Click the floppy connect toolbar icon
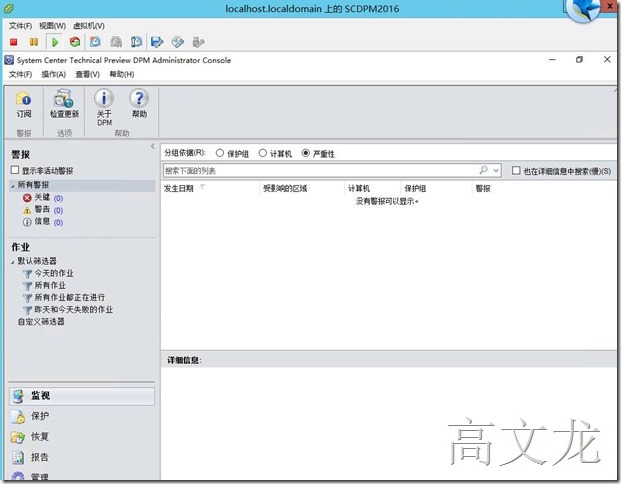The width and height of the screenshot is (621, 484). [x=157, y=42]
